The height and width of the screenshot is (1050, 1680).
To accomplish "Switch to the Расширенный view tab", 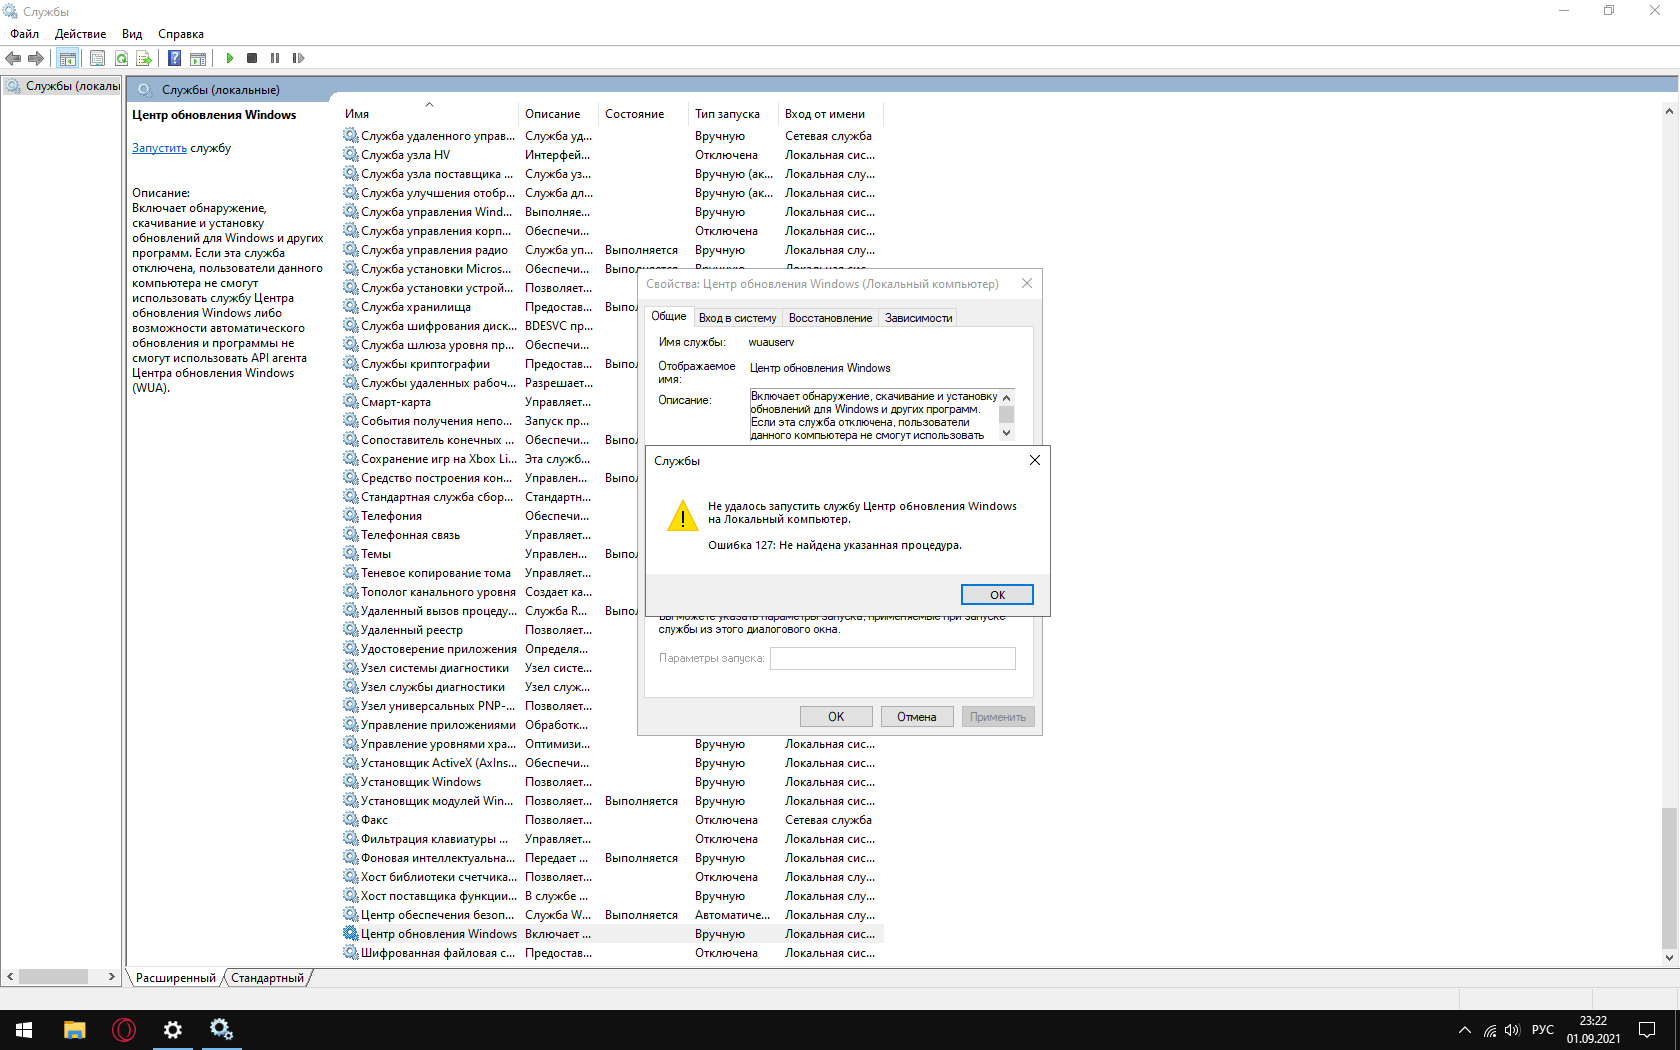I will coord(175,978).
